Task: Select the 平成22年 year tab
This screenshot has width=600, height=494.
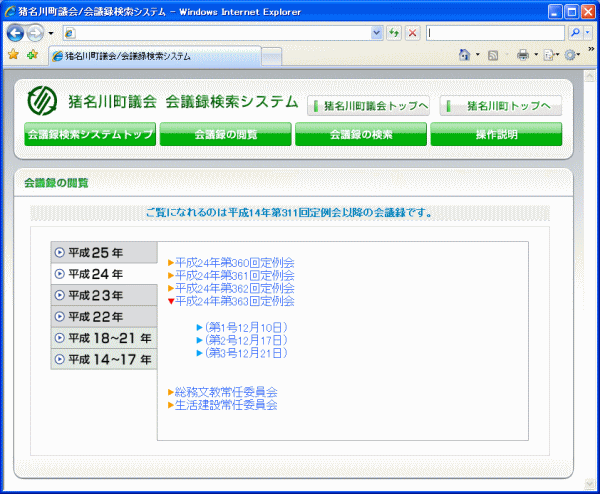Action: (104, 317)
